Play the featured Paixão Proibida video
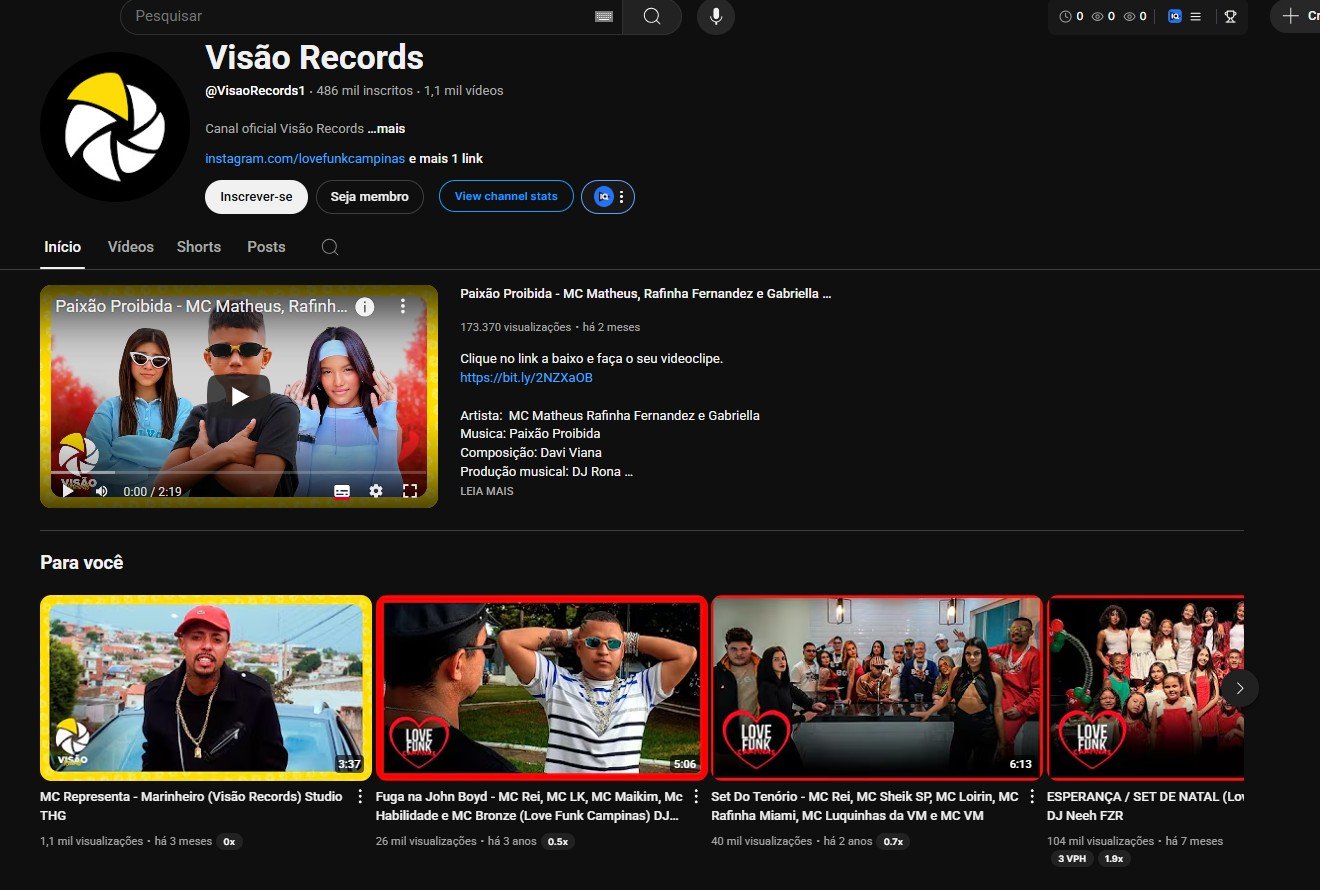Viewport: 1320px width, 890px height. pos(239,396)
